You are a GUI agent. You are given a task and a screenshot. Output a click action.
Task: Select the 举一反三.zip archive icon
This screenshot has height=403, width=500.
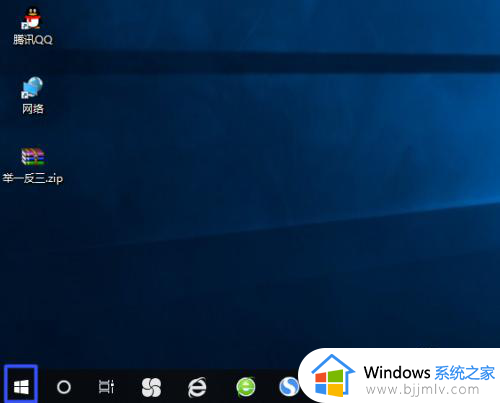(33, 157)
